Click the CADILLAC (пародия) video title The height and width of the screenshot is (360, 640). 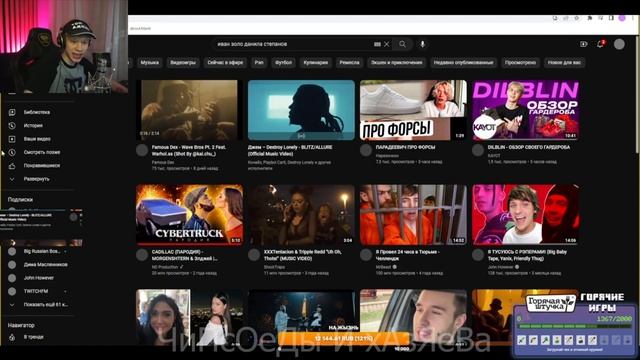point(184,256)
